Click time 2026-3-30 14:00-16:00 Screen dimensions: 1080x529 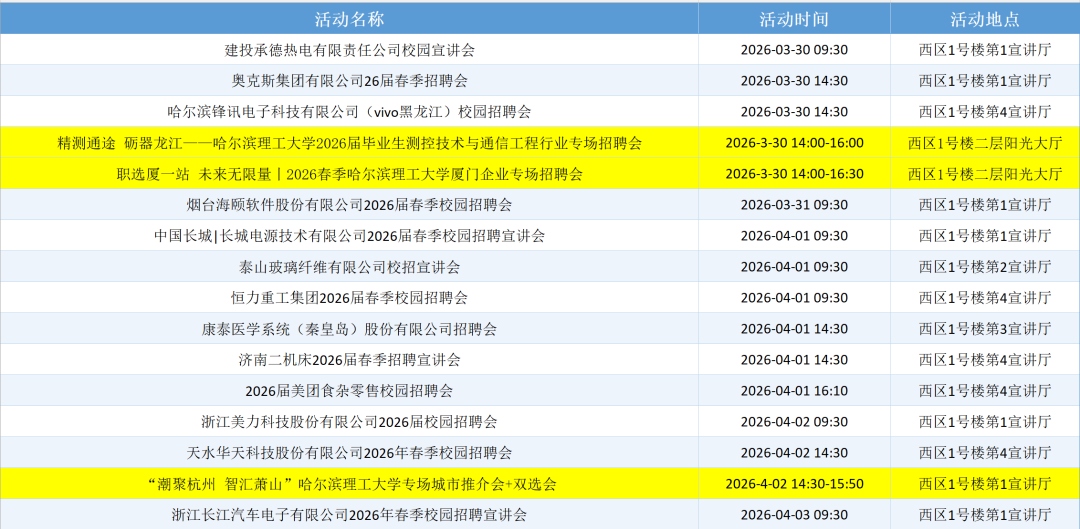794,143
